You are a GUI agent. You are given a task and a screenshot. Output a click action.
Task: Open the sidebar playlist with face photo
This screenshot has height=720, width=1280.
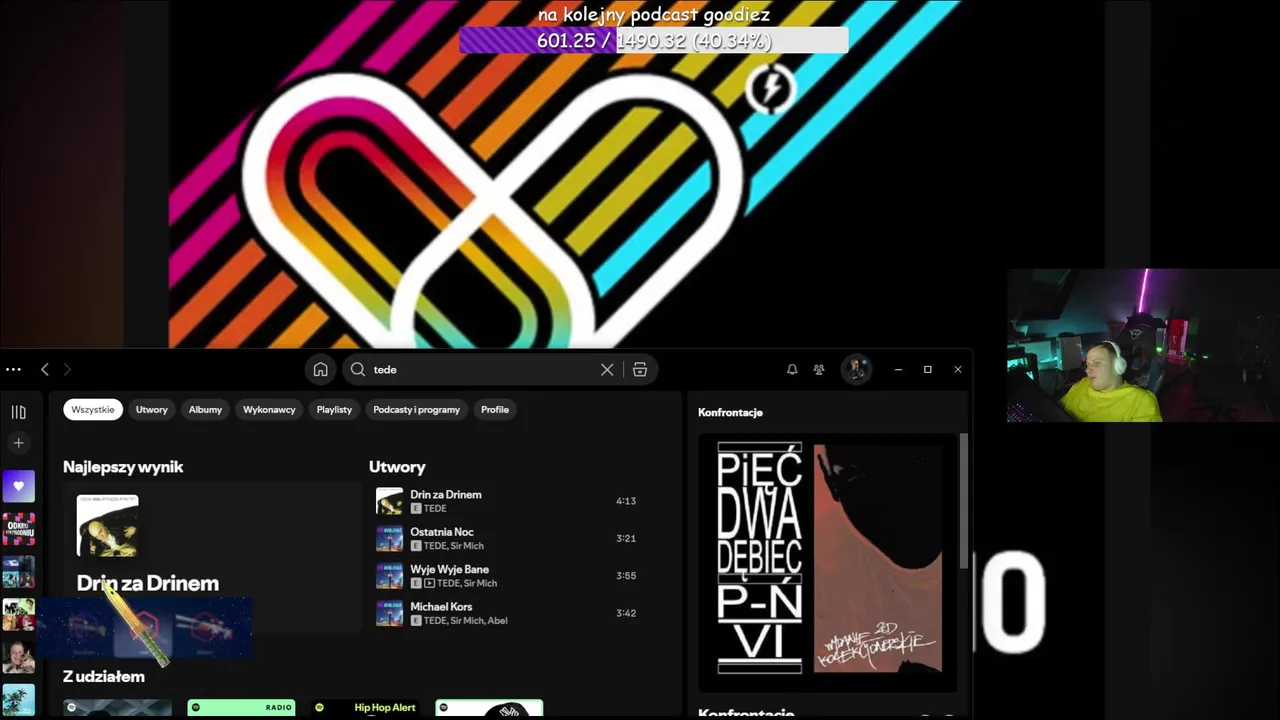[18, 657]
